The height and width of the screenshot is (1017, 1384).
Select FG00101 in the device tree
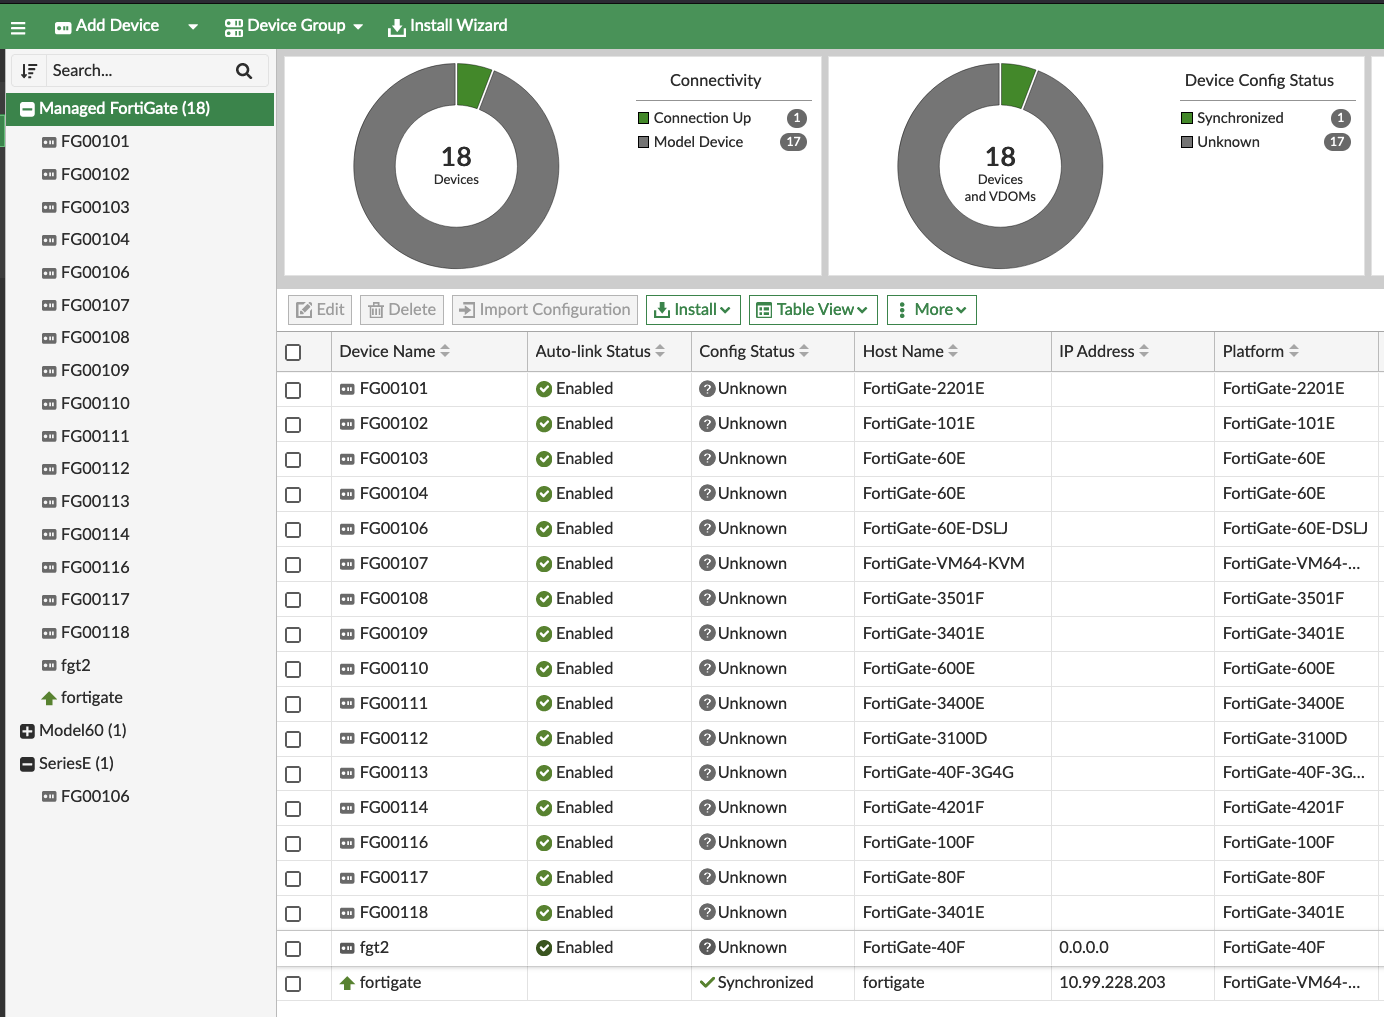(95, 141)
